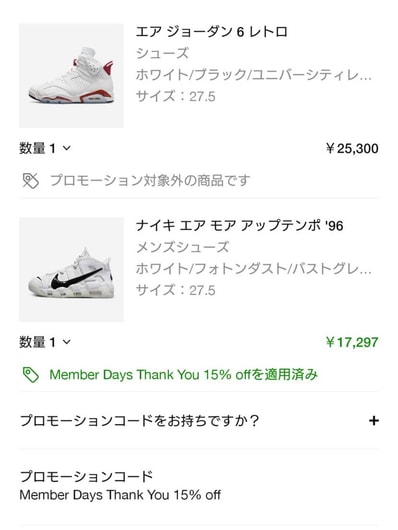Image resolution: width=398 pixels, height=530 pixels.
Task: Expand the プロモーションコードをお持ちですか? row
Action: pyautogui.click(x=199, y=421)
